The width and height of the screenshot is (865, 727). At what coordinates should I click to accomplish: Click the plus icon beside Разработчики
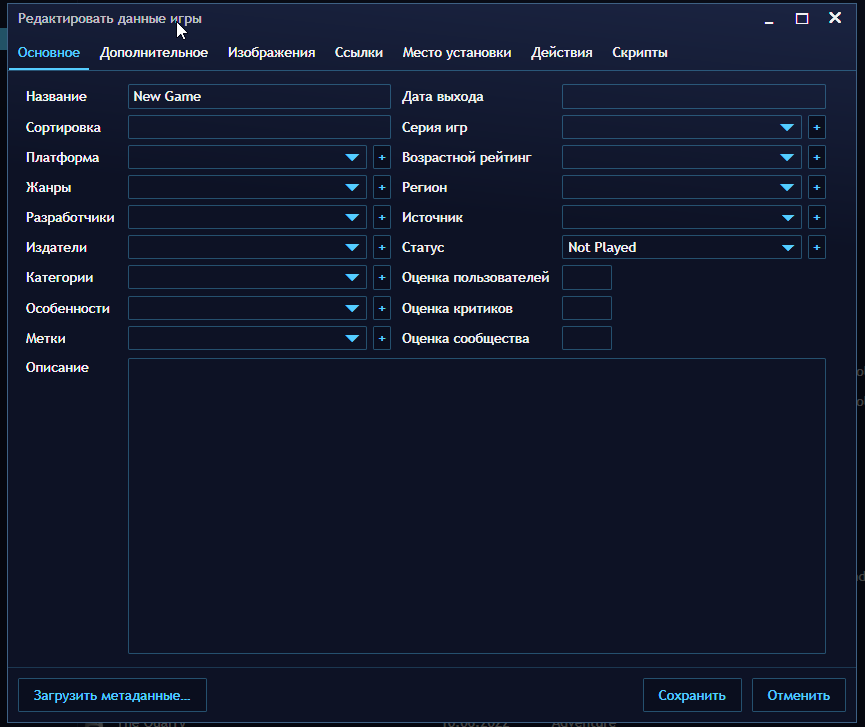click(x=381, y=217)
